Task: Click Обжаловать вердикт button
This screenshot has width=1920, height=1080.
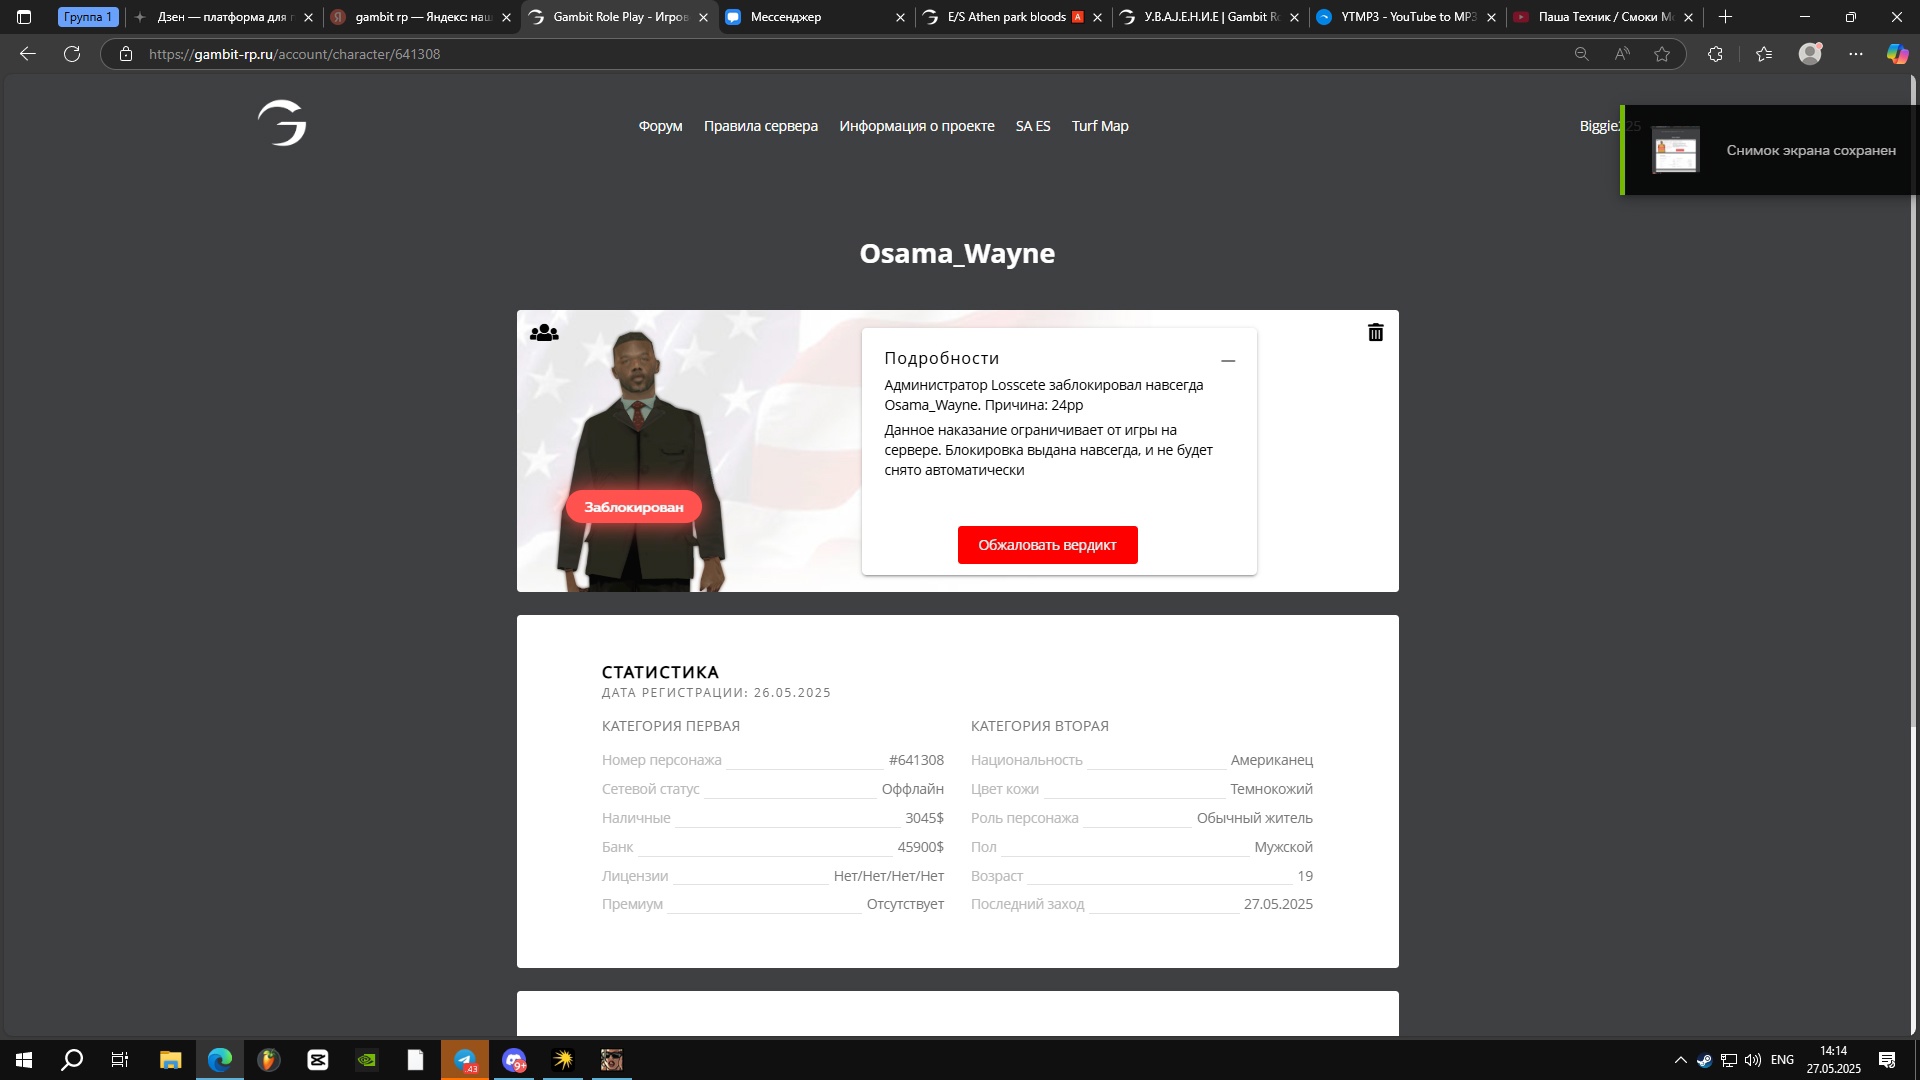Action: (x=1047, y=545)
